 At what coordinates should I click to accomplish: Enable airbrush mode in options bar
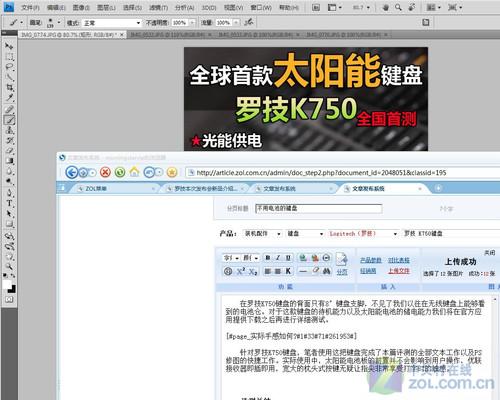[x=249, y=22]
